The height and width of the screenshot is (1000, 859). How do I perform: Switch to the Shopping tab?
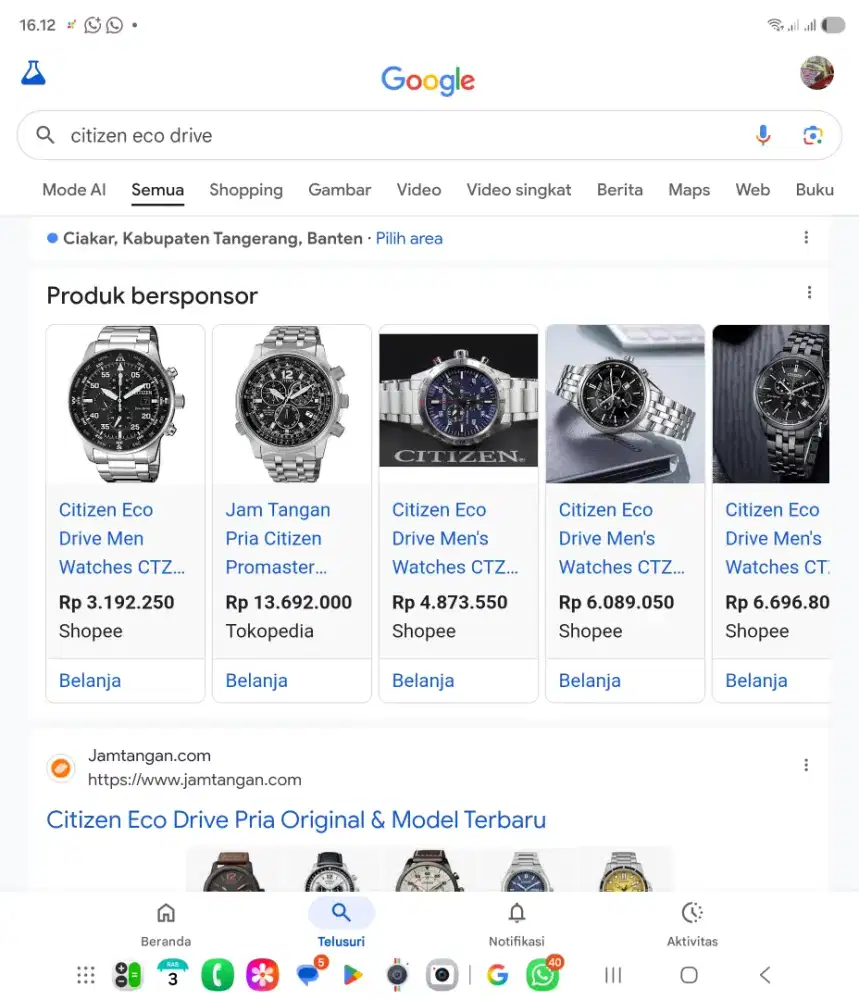click(x=246, y=190)
